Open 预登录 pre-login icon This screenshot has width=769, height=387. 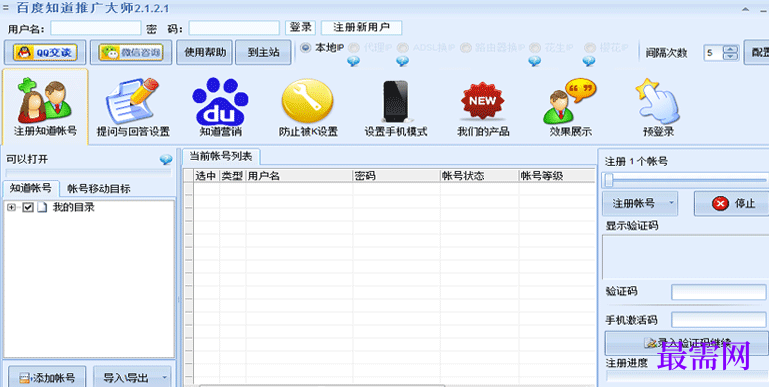(658, 108)
